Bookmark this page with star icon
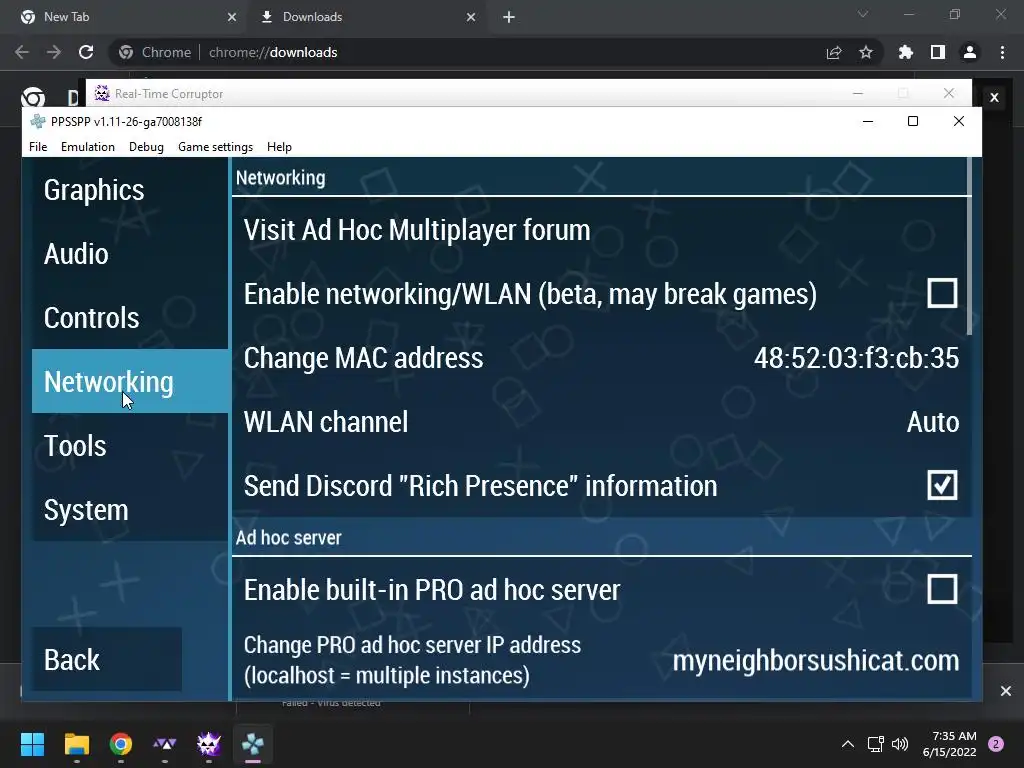 (866, 52)
